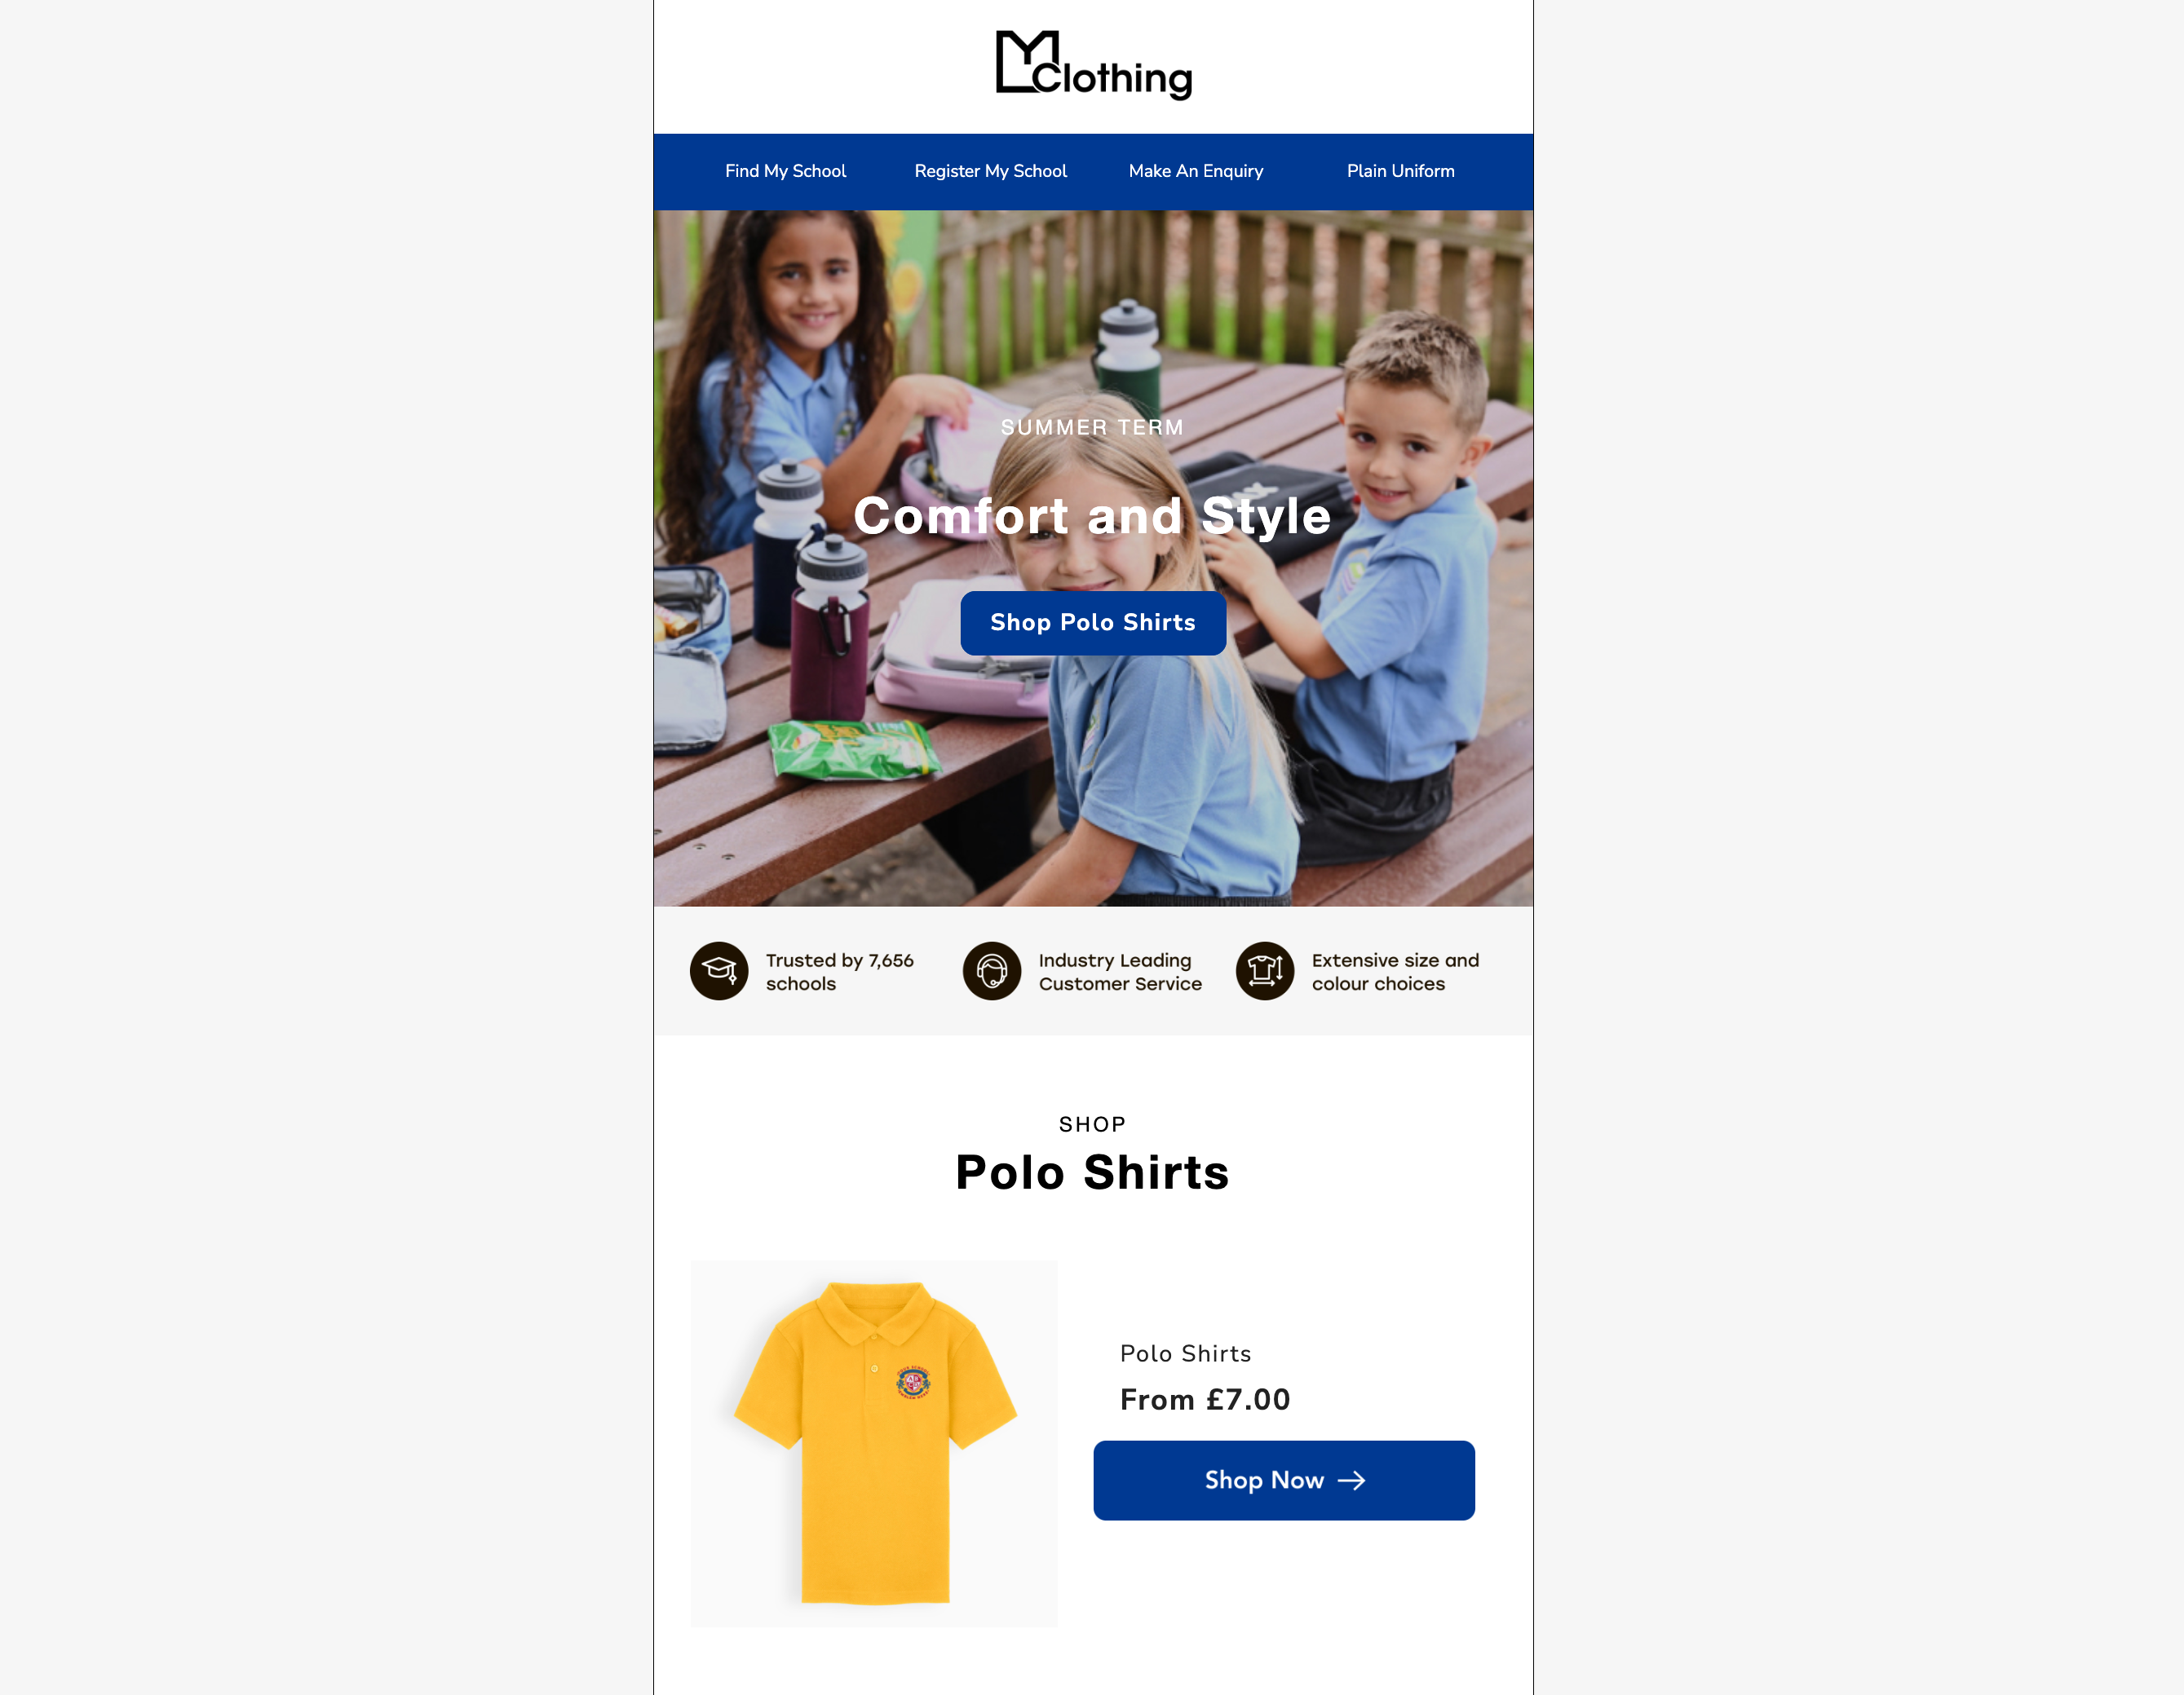The height and width of the screenshot is (1695, 2184).
Task: Click the SUMMER TERM label expander
Action: click(x=1092, y=426)
